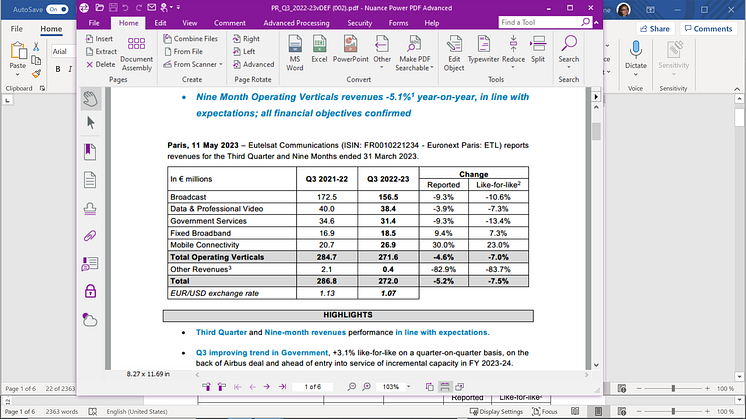The height and width of the screenshot is (419, 746).
Task: Toggle Italic in the Word ribbon
Action: [x=70, y=69]
